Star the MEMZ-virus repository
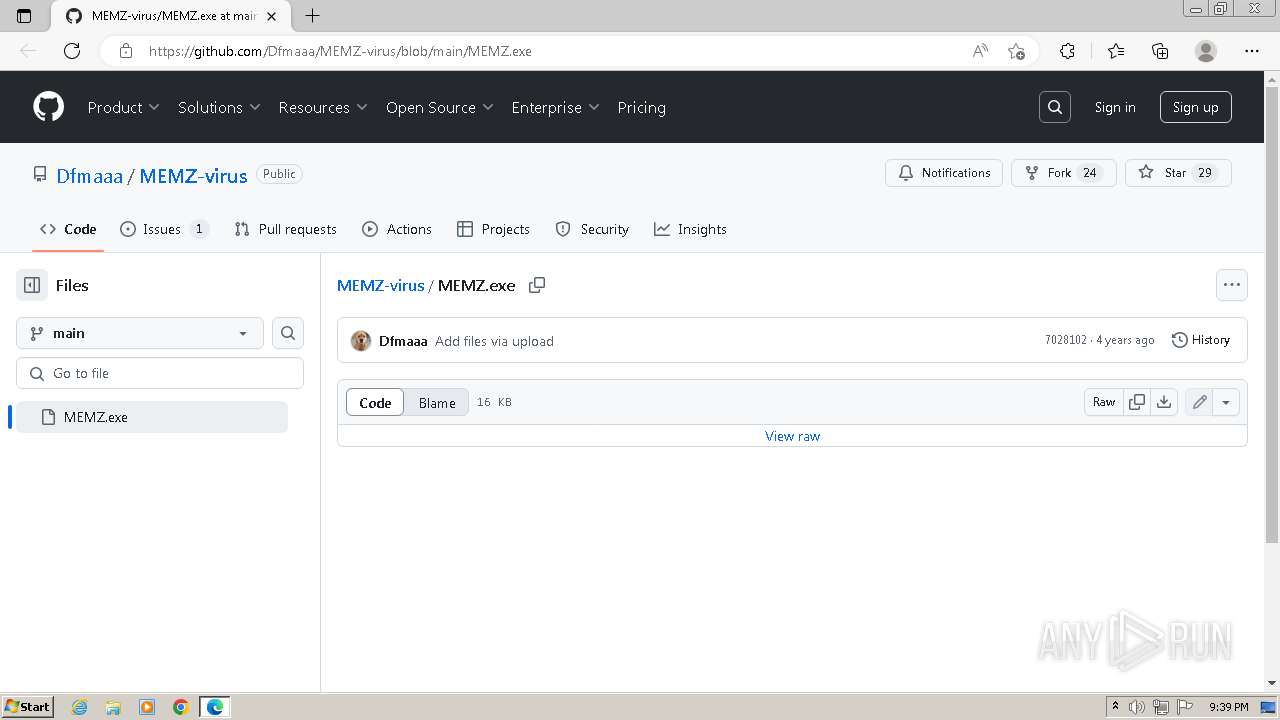1280x720 pixels. (x=1178, y=173)
